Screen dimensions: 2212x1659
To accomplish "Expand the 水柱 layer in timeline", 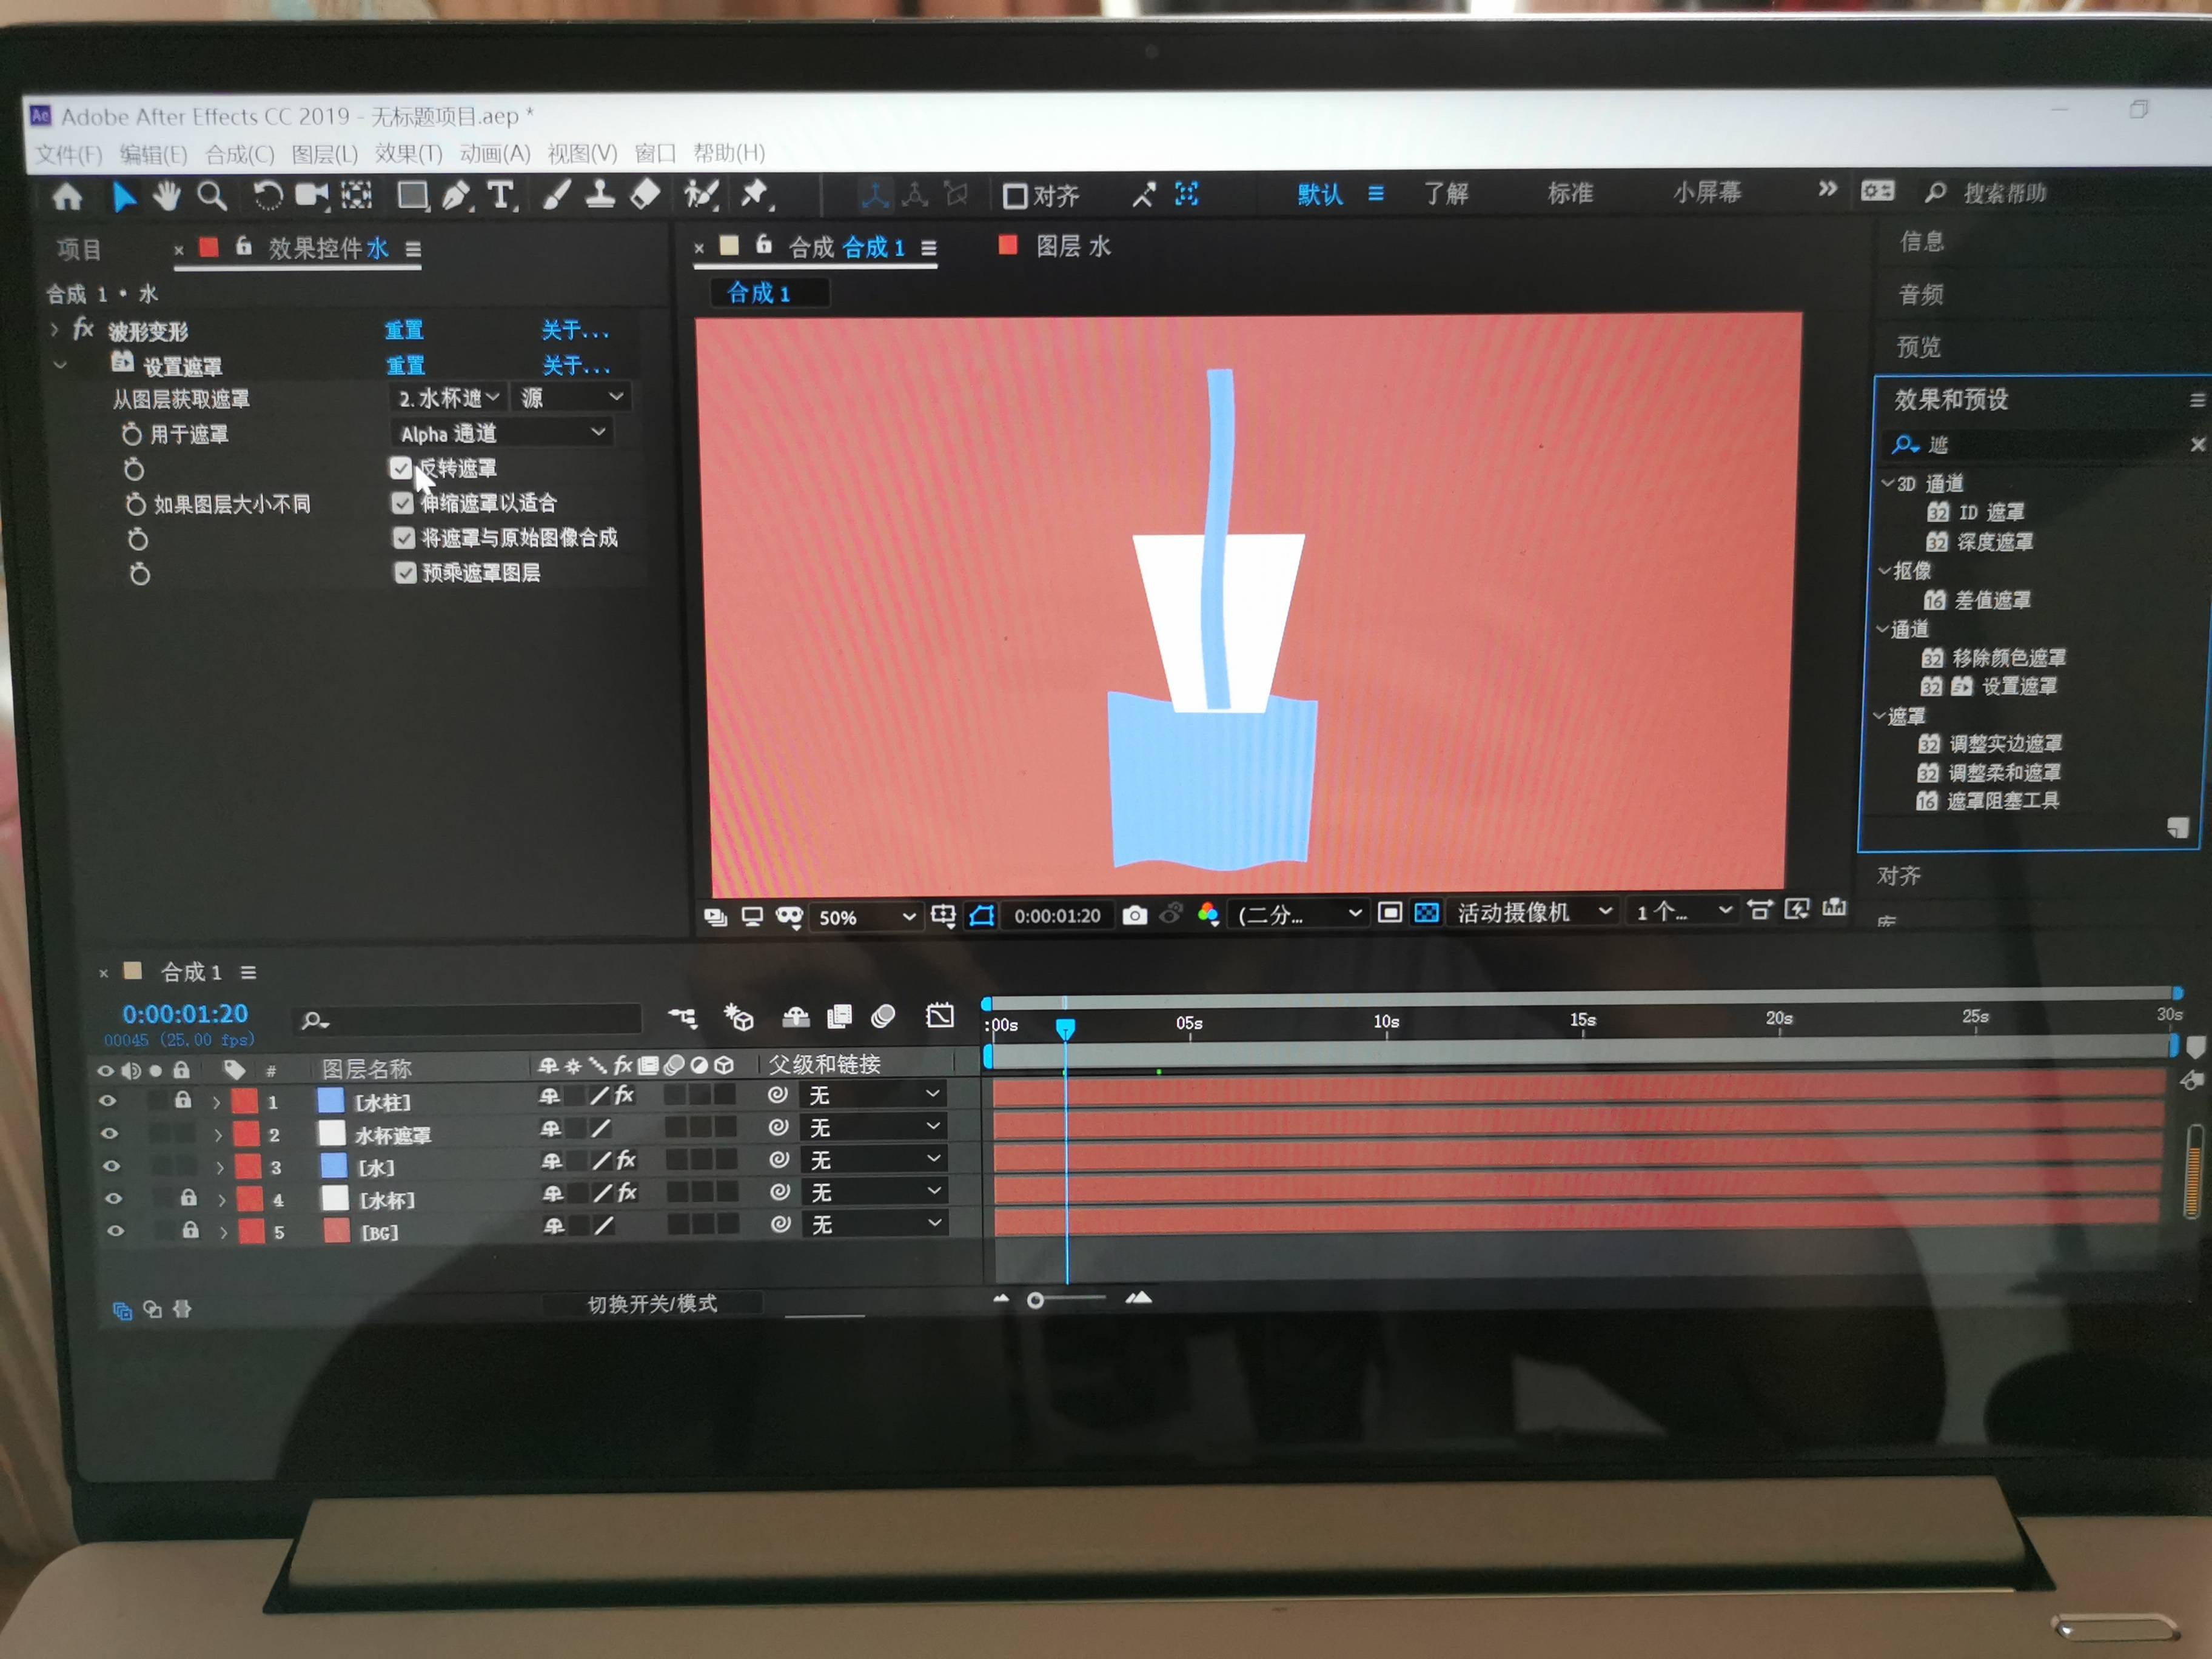I will tap(216, 1102).
